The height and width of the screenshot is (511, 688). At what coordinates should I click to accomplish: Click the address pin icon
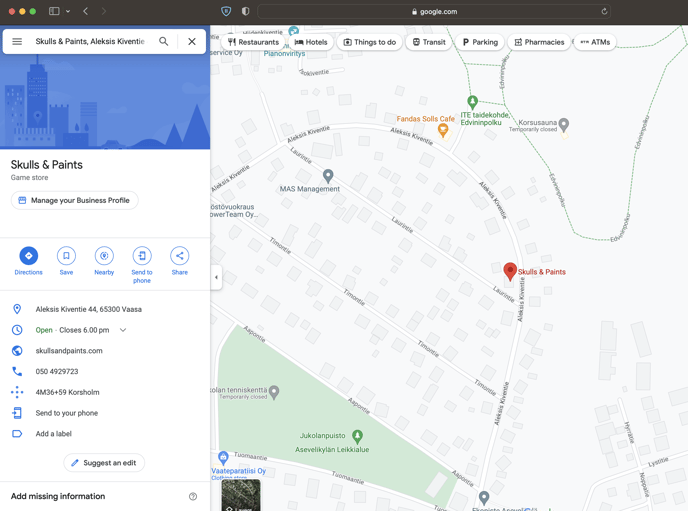tap(17, 309)
